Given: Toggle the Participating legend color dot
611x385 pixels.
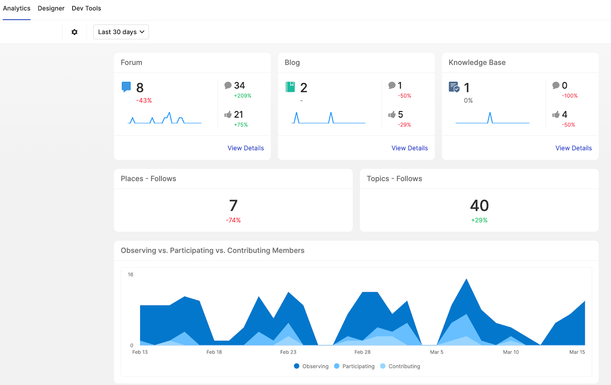Looking at the screenshot, I should (x=337, y=366).
